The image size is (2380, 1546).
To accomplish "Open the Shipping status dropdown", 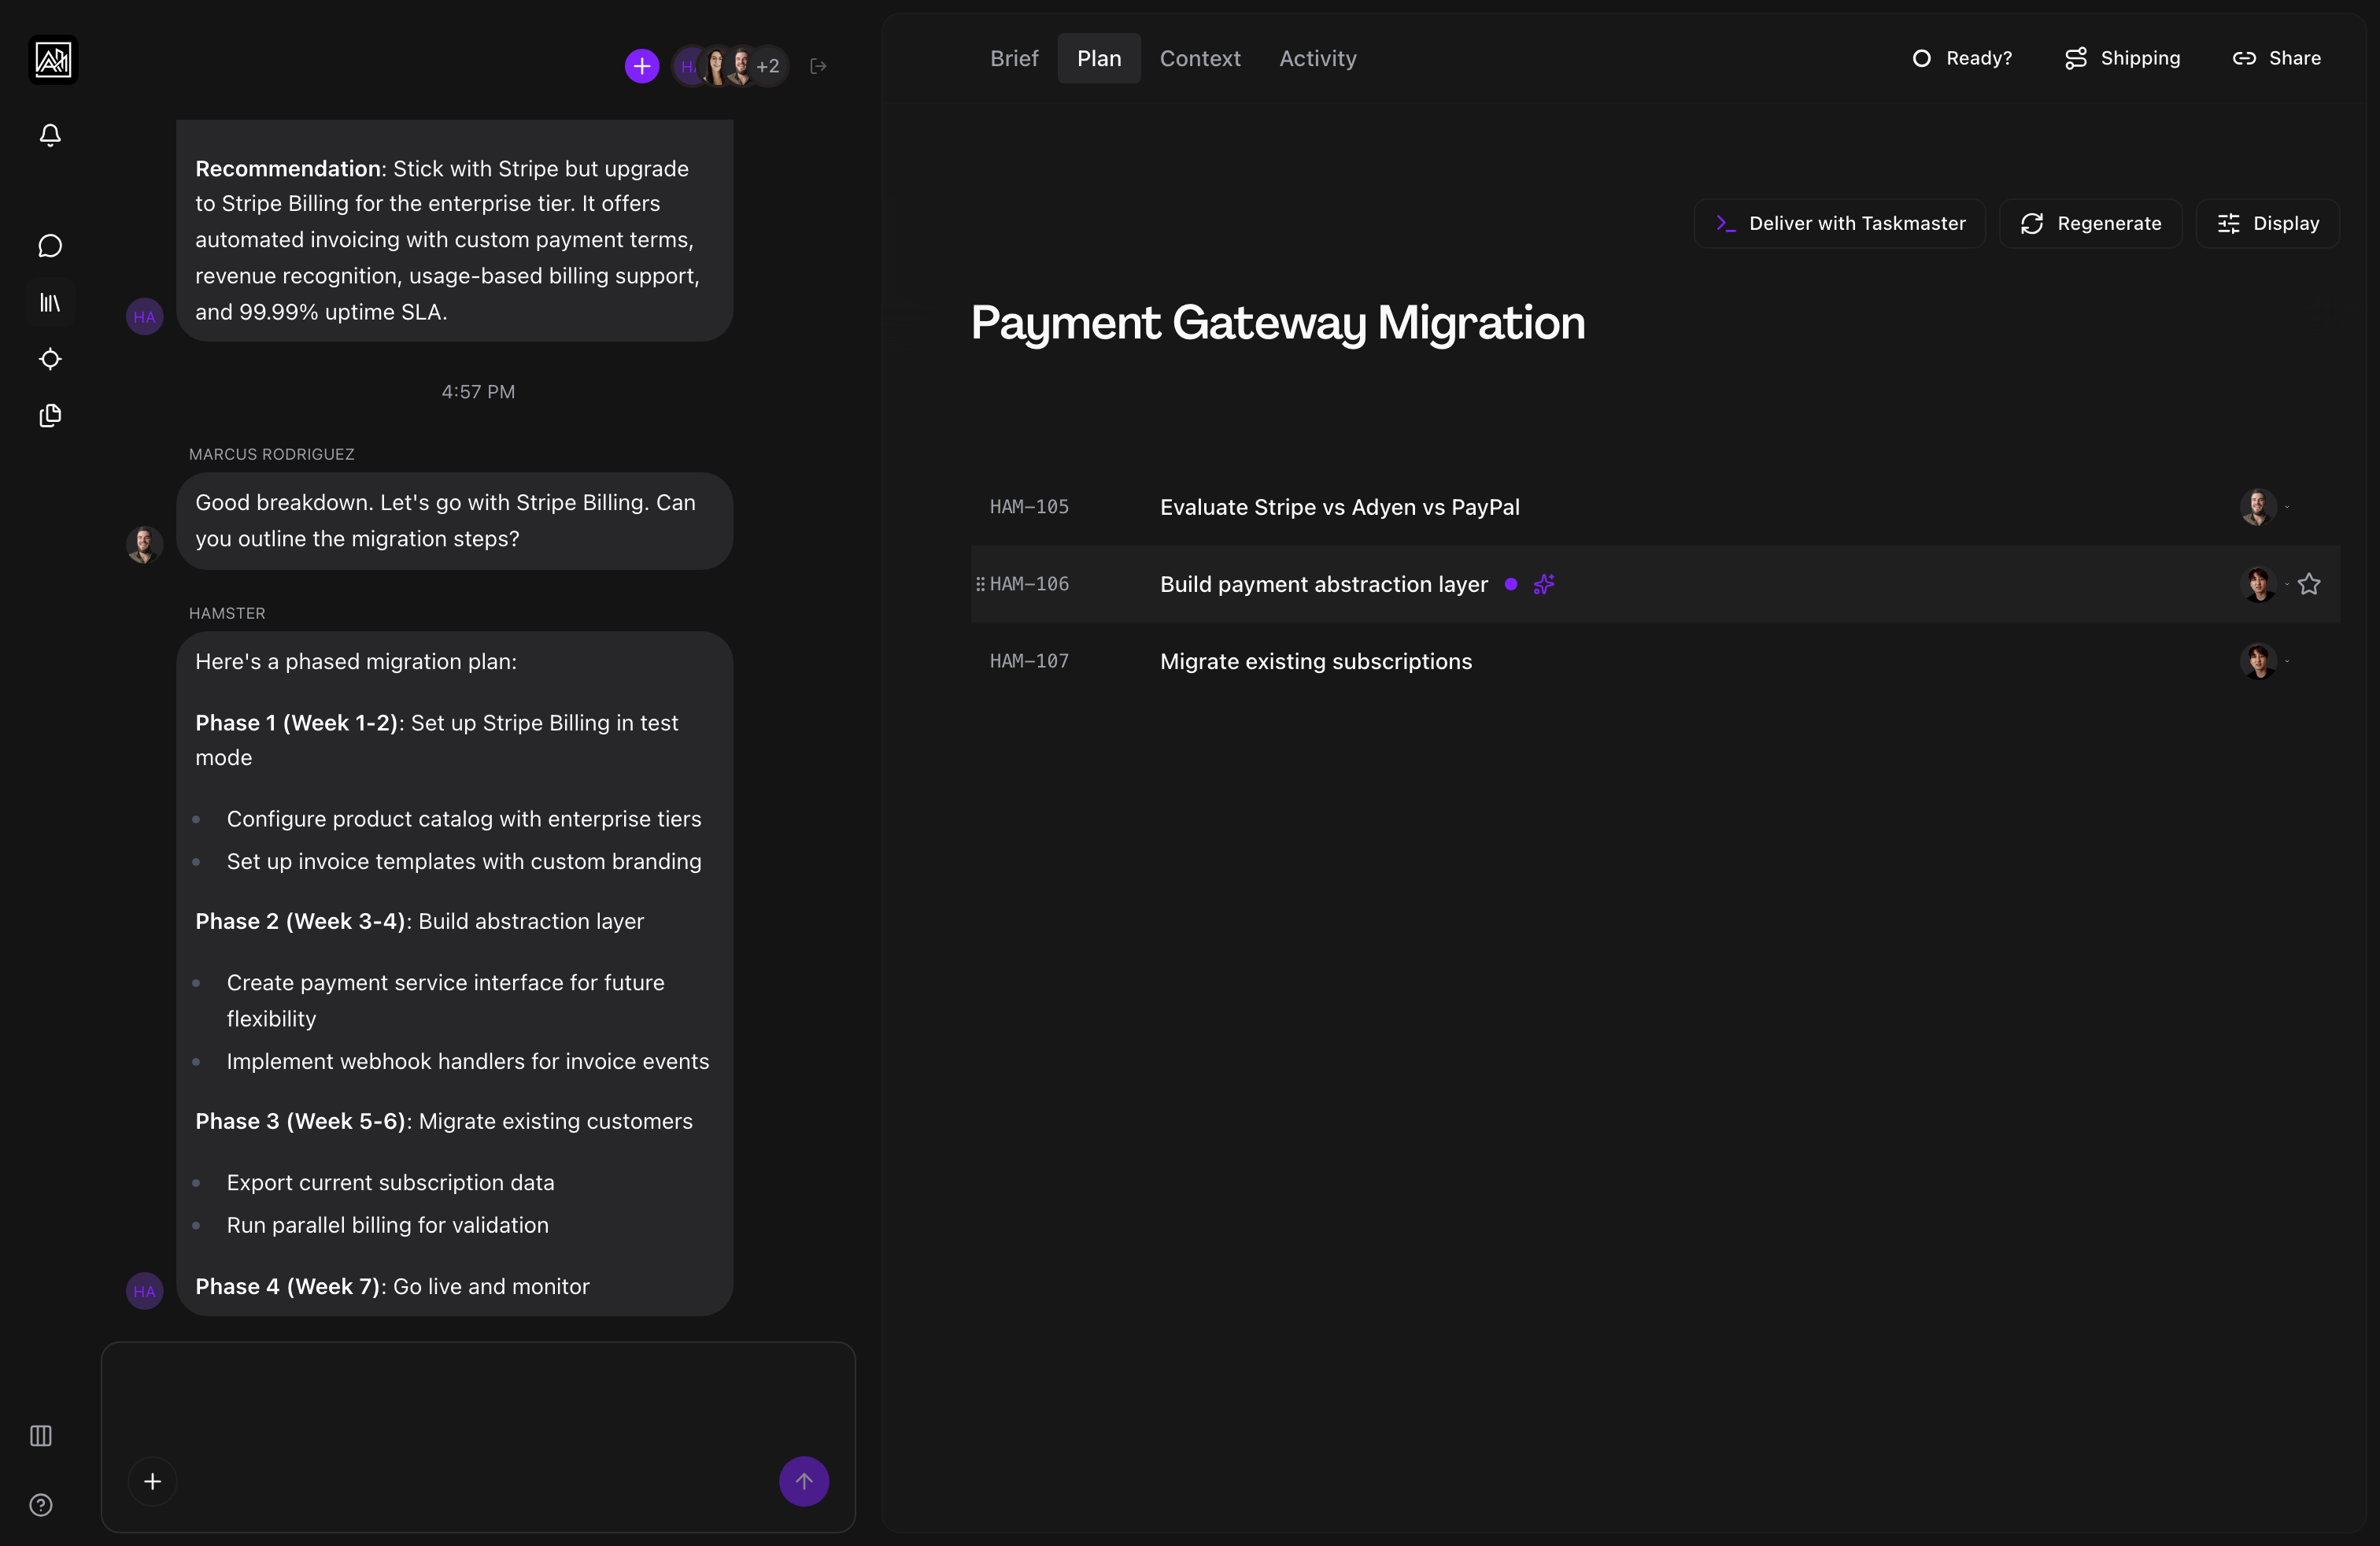I will coord(2122,58).
